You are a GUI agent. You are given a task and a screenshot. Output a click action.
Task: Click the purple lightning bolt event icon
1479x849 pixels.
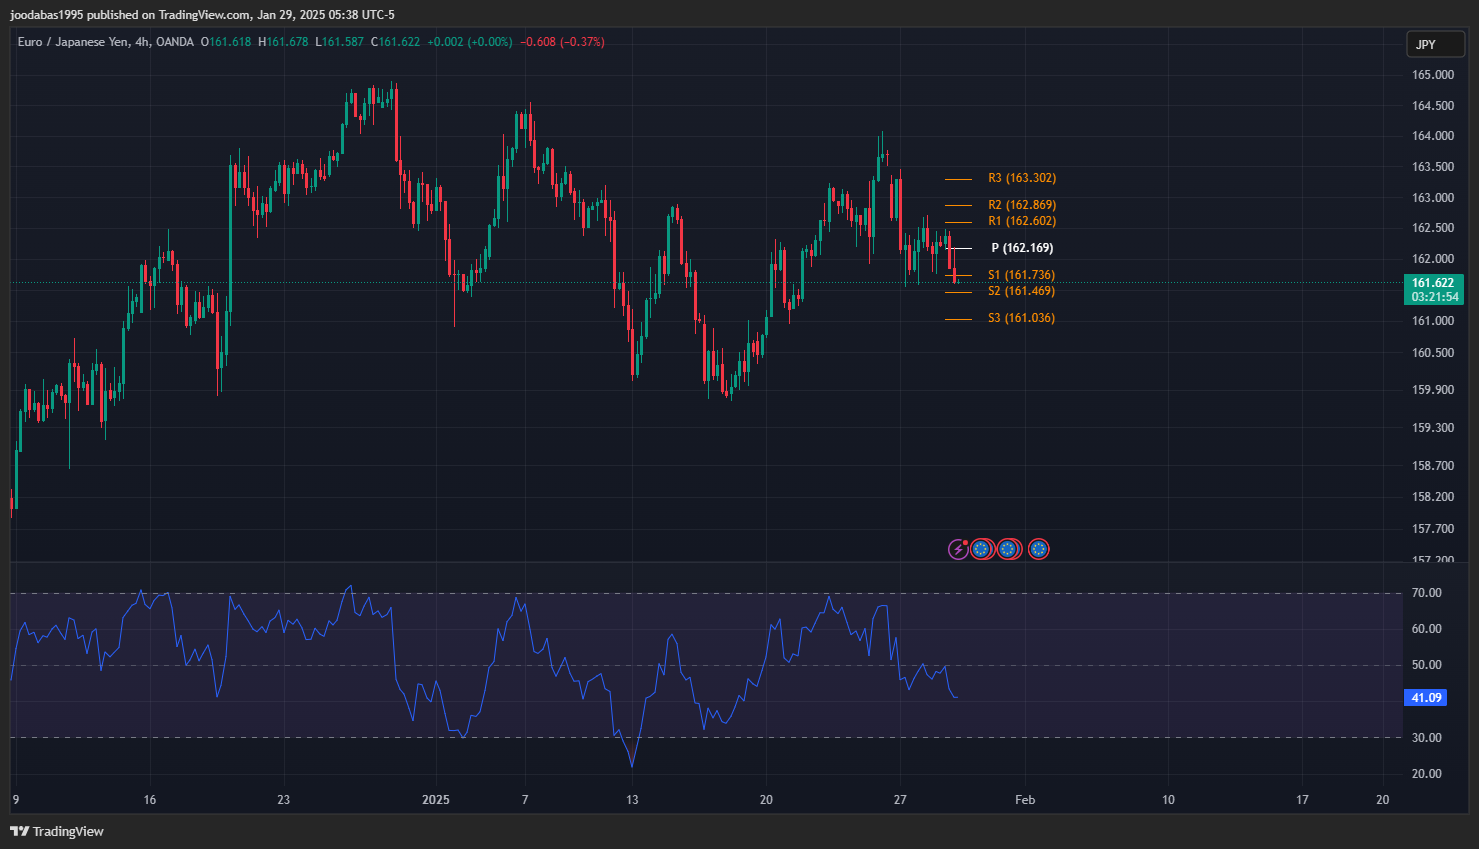tap(958, 549)
